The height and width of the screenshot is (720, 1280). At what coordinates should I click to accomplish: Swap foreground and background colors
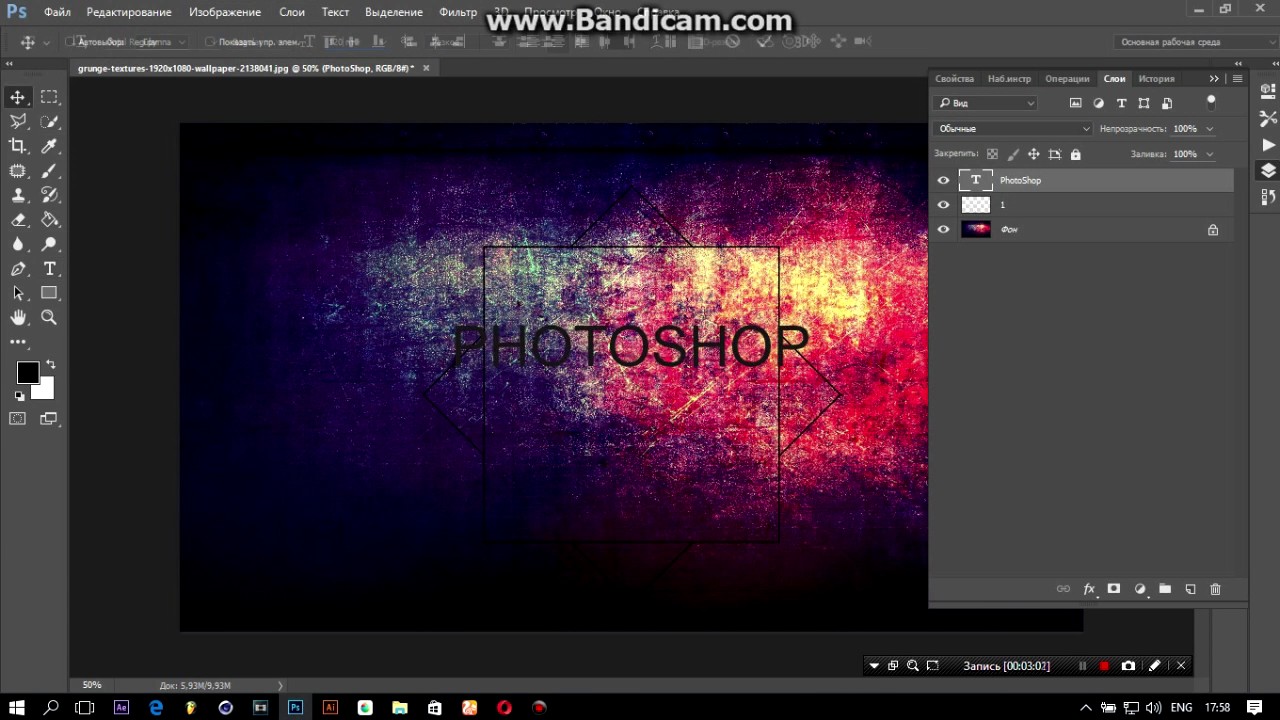click(x=50, y=365)
